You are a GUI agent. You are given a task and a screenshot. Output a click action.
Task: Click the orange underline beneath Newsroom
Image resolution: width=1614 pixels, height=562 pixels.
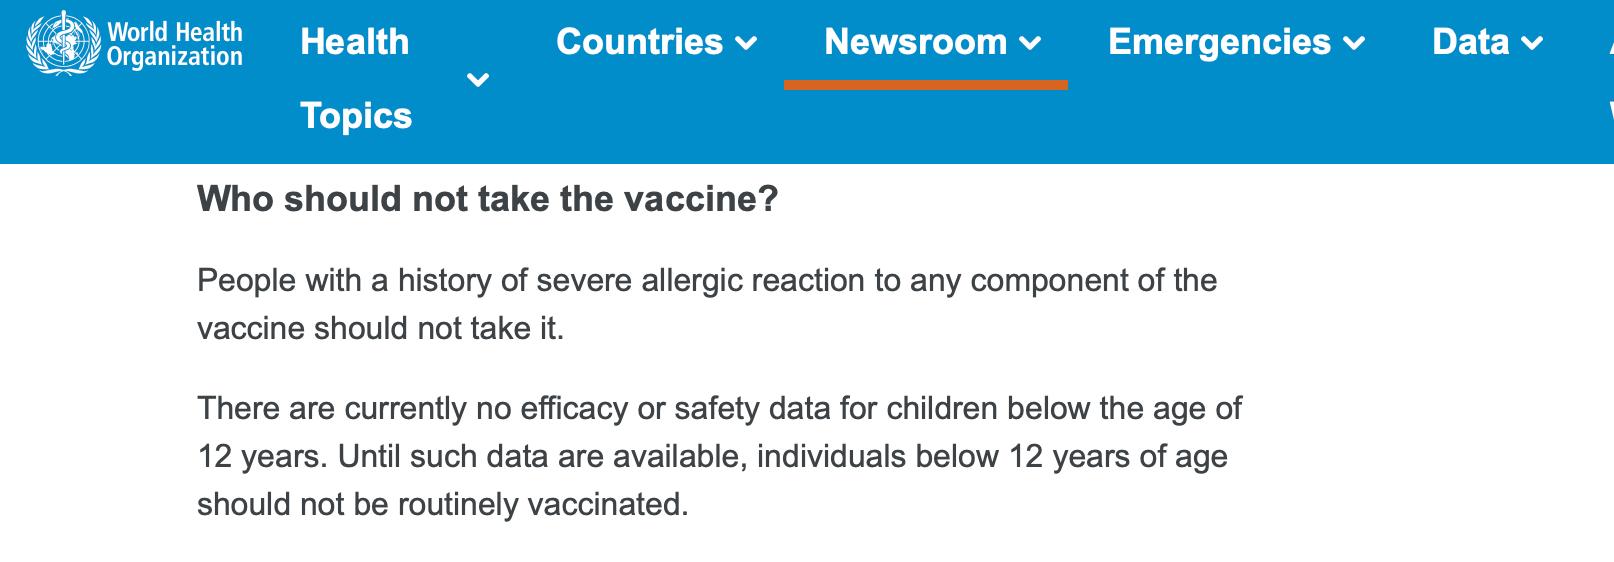tap(926, 85)
